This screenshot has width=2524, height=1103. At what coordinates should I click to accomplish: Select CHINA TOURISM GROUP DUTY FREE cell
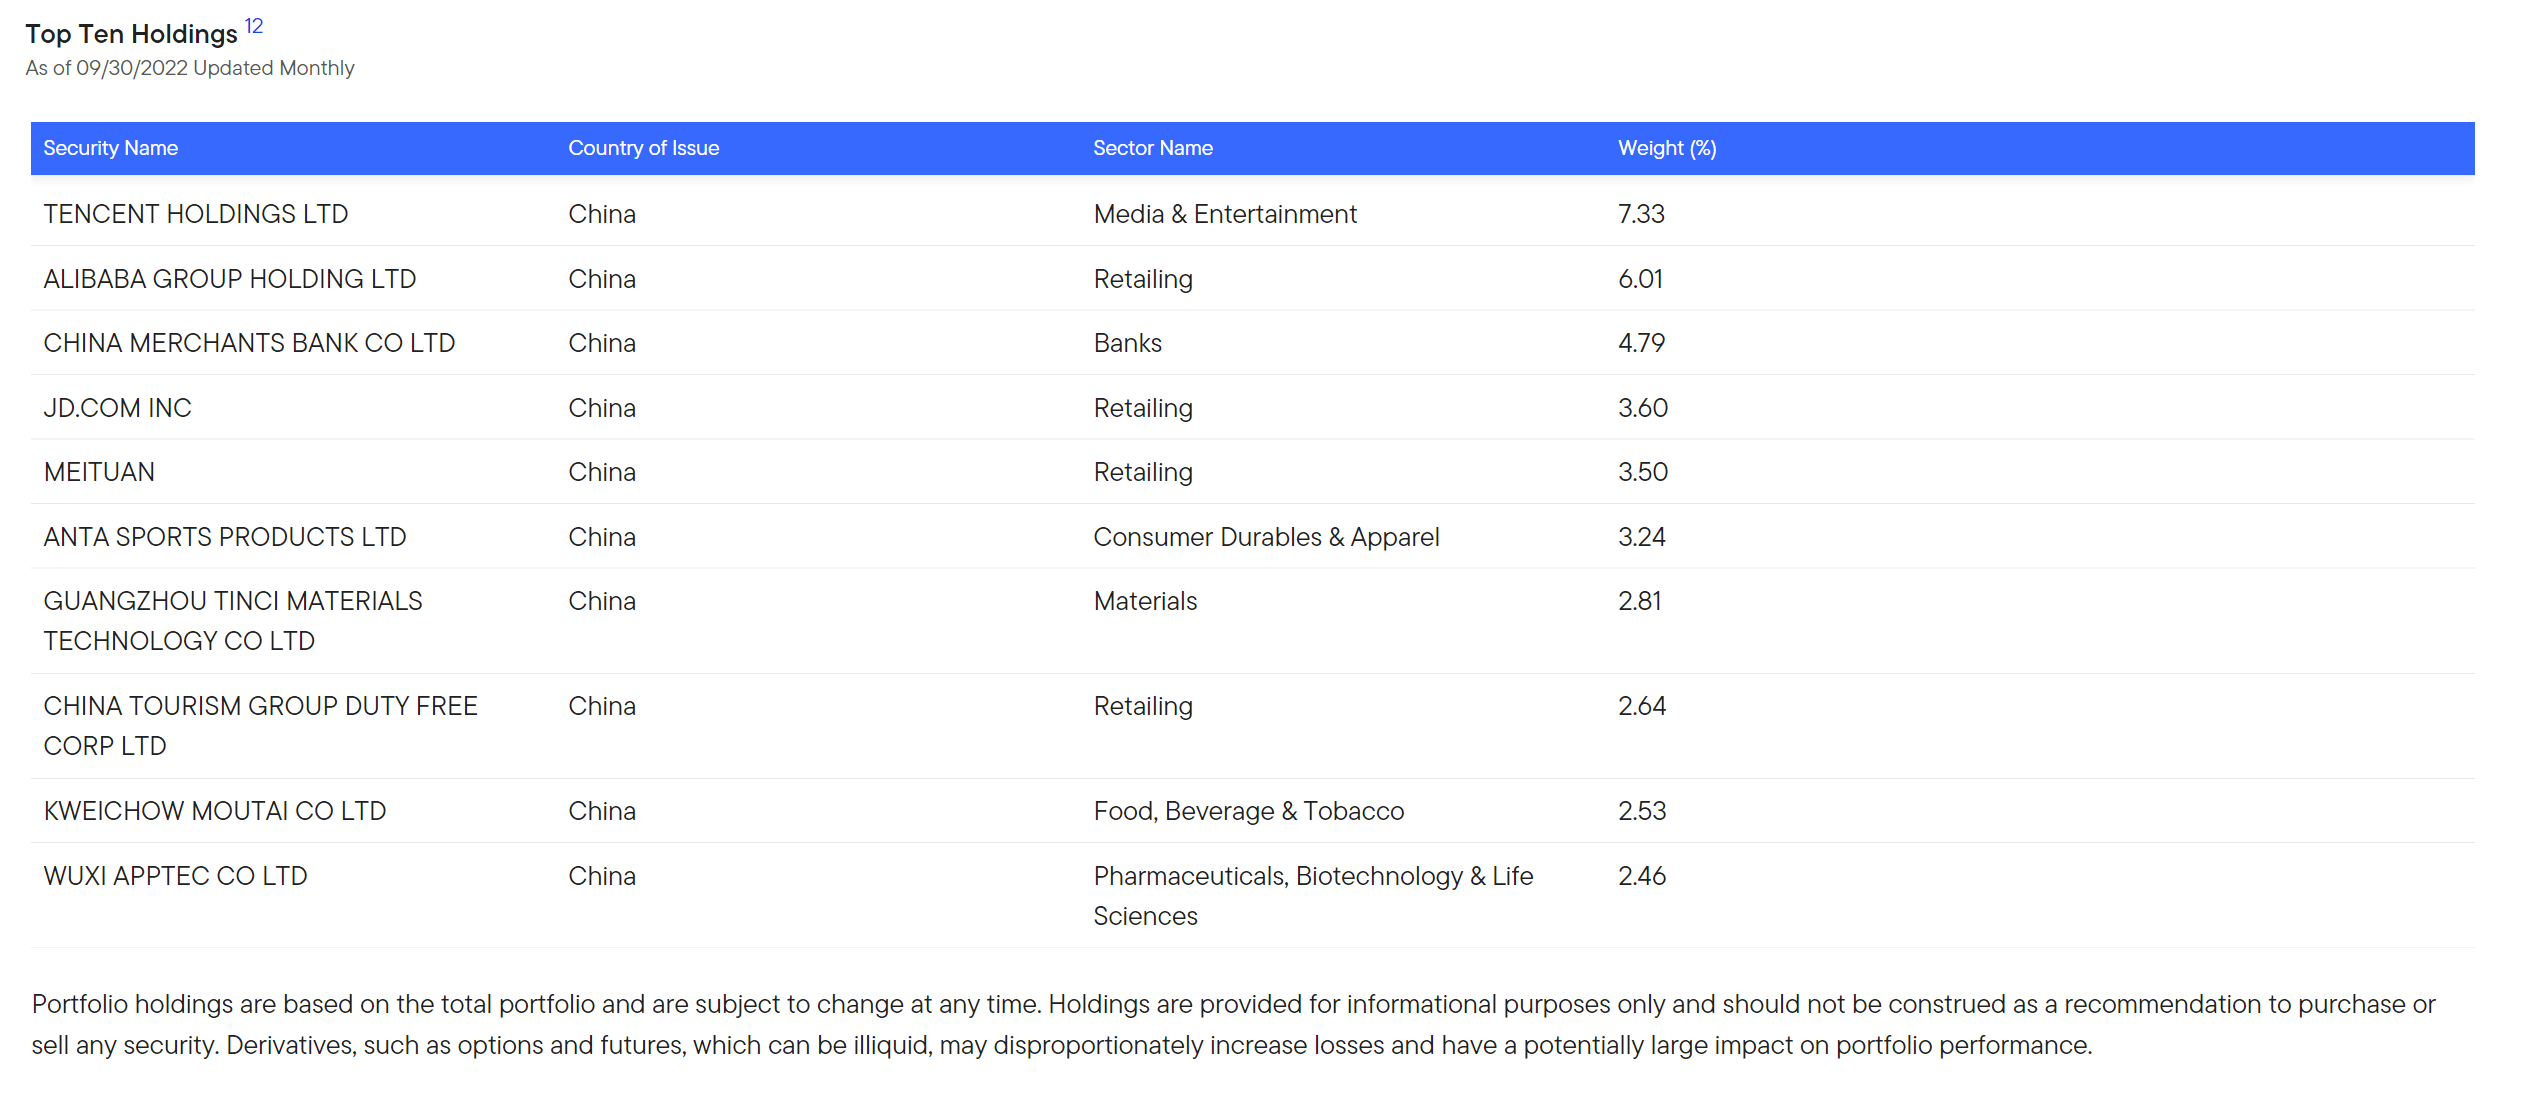[261, 726]
